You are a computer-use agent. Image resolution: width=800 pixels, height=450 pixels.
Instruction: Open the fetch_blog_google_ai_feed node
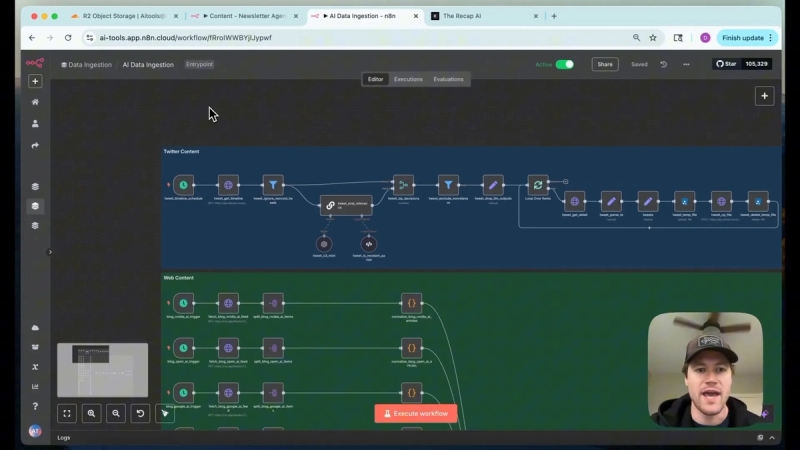228,393
